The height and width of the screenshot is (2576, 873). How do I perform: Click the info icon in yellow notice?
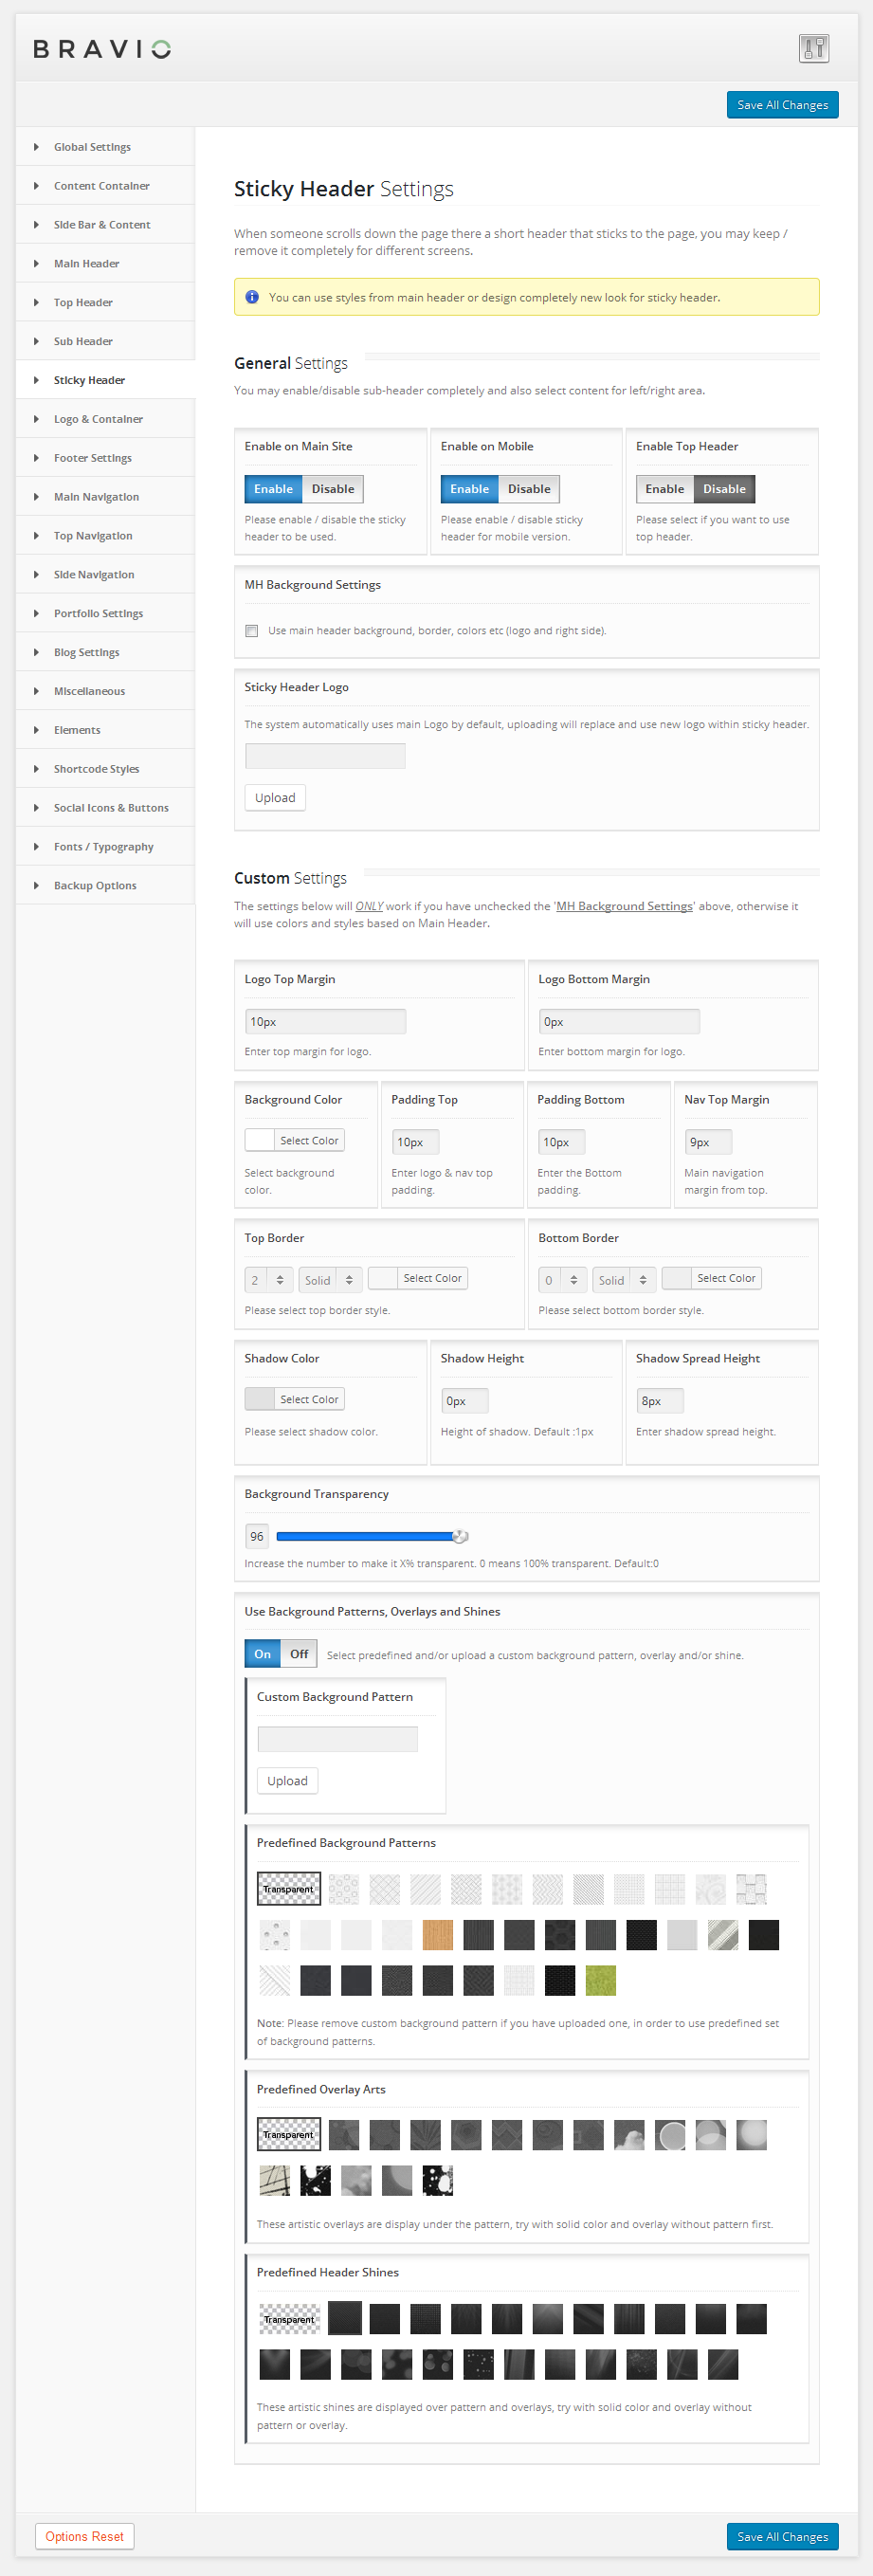point(252,297)
